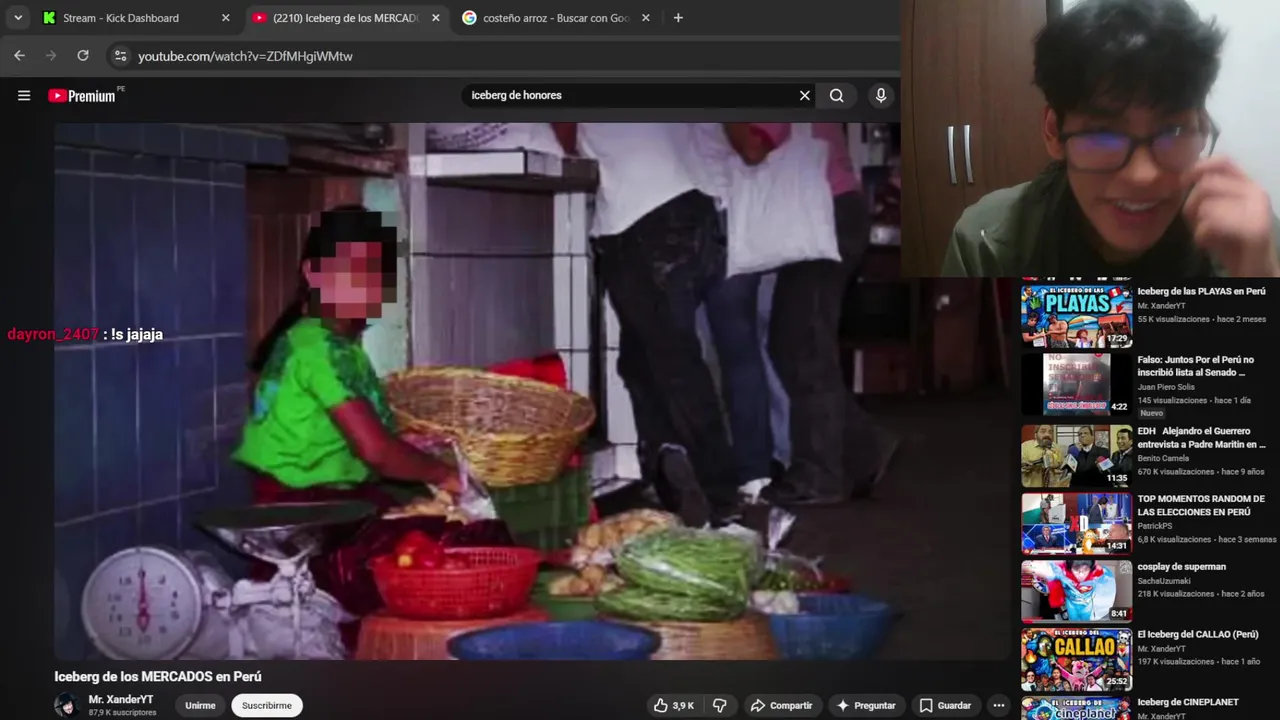This screenshot has height=720, width=1280.
Task: Open El Iceberg del CALLAO thumbnail
Action: tap(1076, 659)
